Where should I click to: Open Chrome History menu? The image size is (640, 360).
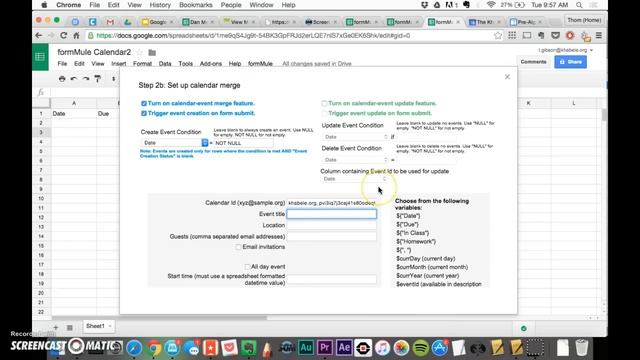tap(160, 5)
